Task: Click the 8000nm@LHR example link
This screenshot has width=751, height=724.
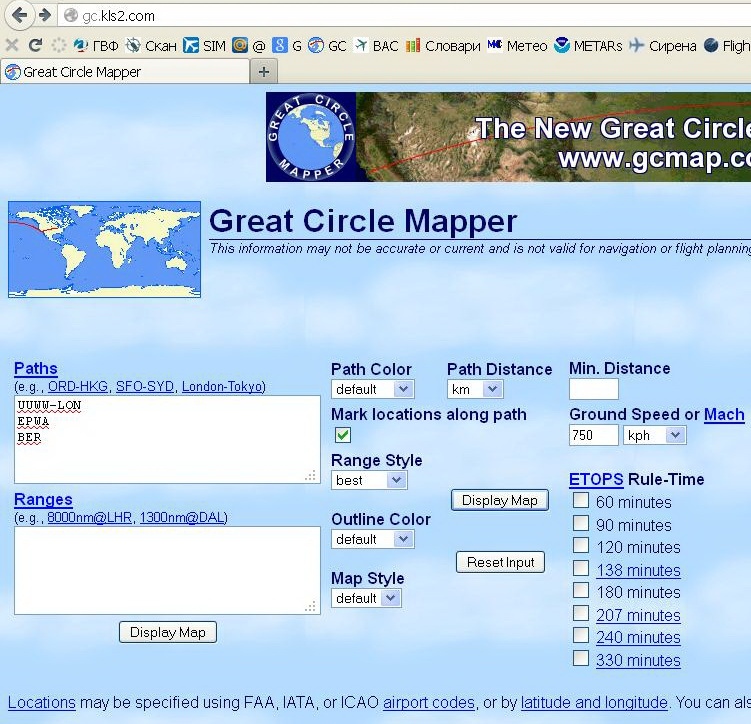Action: pos(89,518)
